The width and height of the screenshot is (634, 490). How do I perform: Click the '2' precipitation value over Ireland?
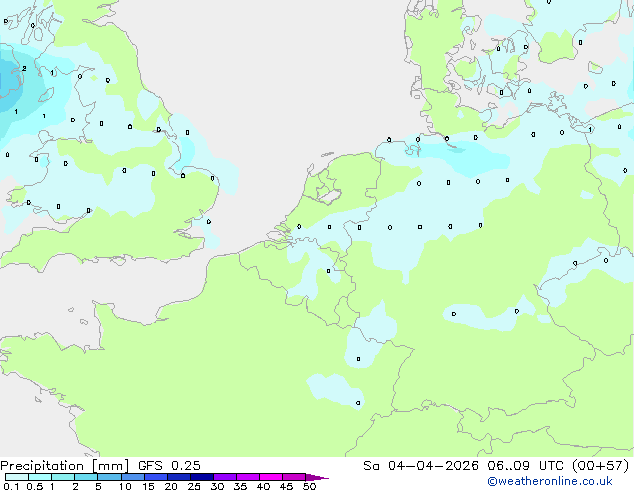(x=24, y=68)
